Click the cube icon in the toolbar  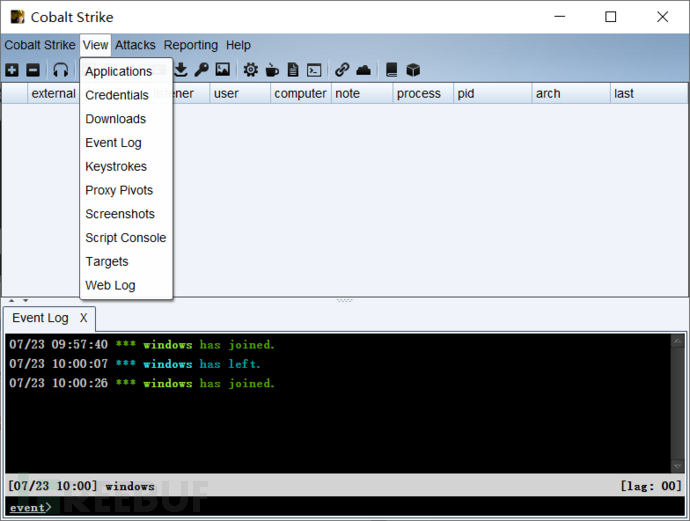413,70
